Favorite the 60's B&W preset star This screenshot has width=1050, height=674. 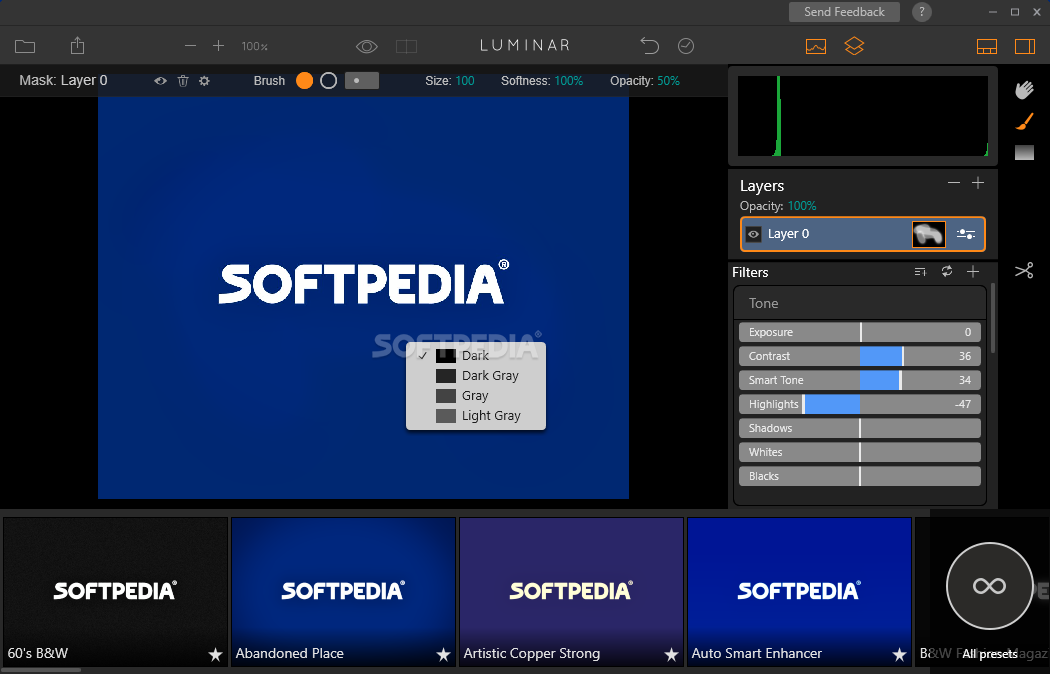(215, 654)
